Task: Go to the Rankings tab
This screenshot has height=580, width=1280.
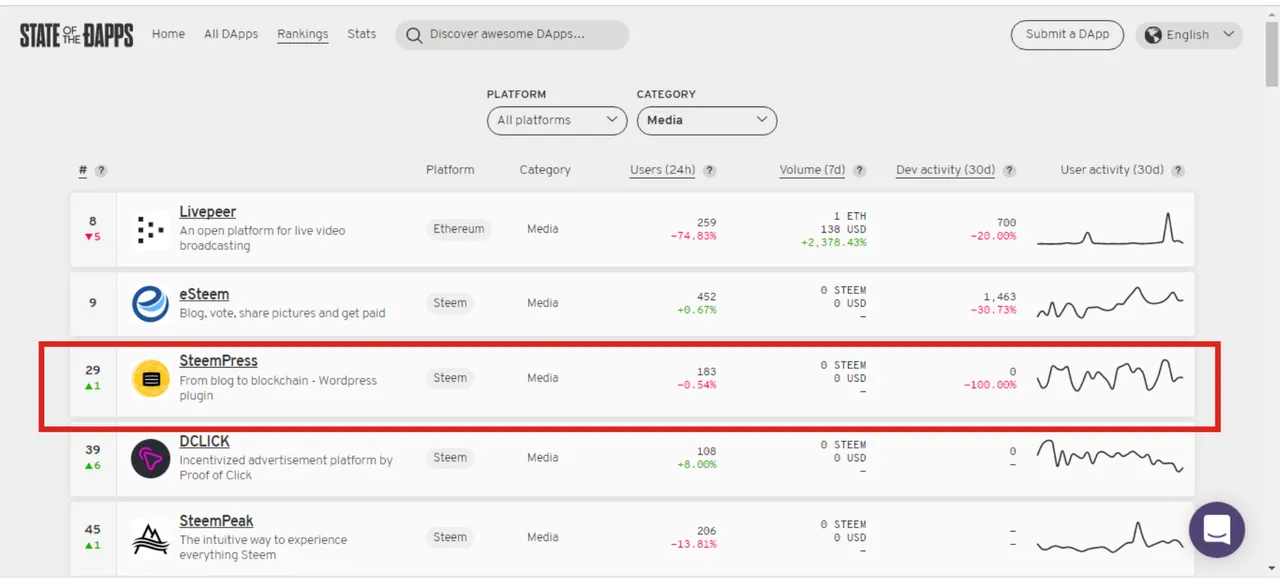Action: click(303, 34)
